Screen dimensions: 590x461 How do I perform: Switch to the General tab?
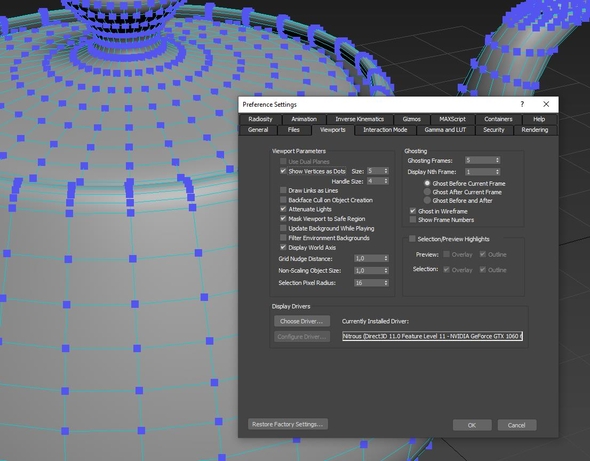pyautogui.click(x=258, y=130)
